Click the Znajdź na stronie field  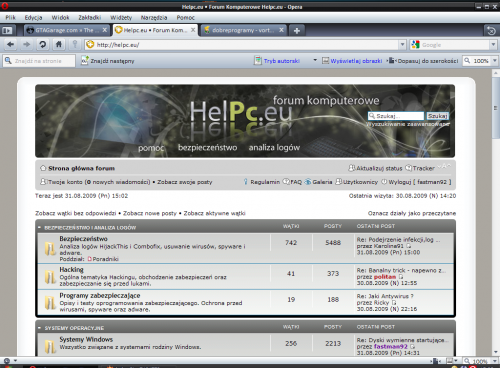pyautogui.click(x=39, y=61)
